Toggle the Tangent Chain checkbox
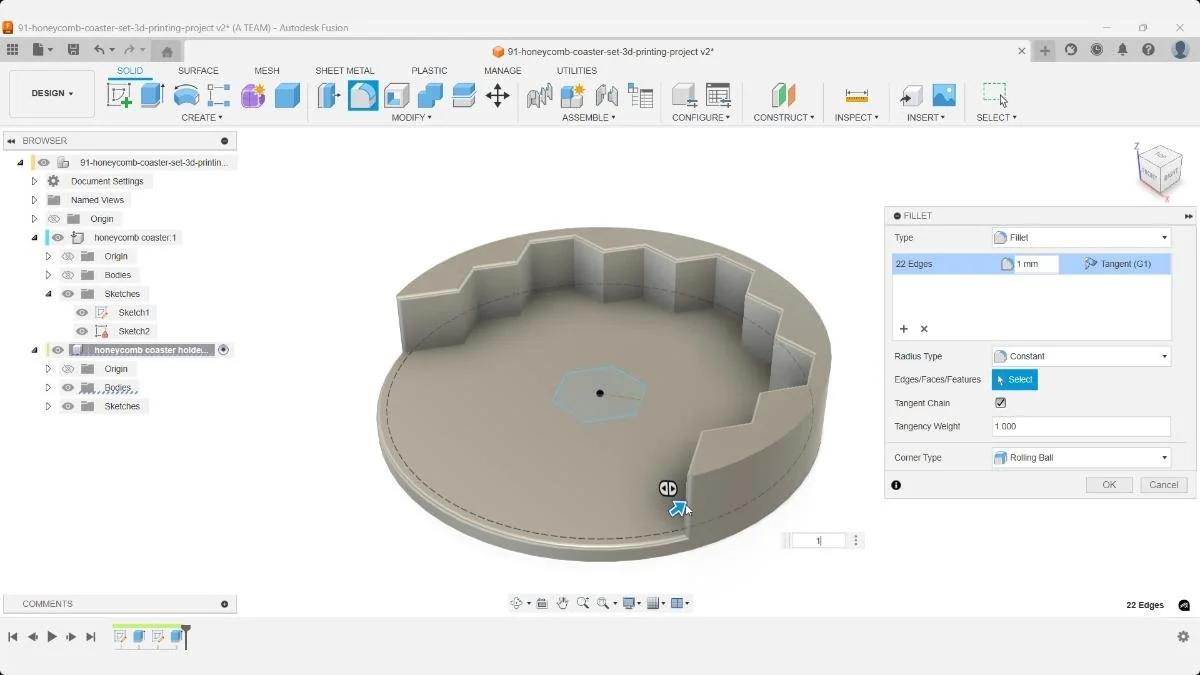Viewport: 1200px width, 675px height. (1000, 403)
